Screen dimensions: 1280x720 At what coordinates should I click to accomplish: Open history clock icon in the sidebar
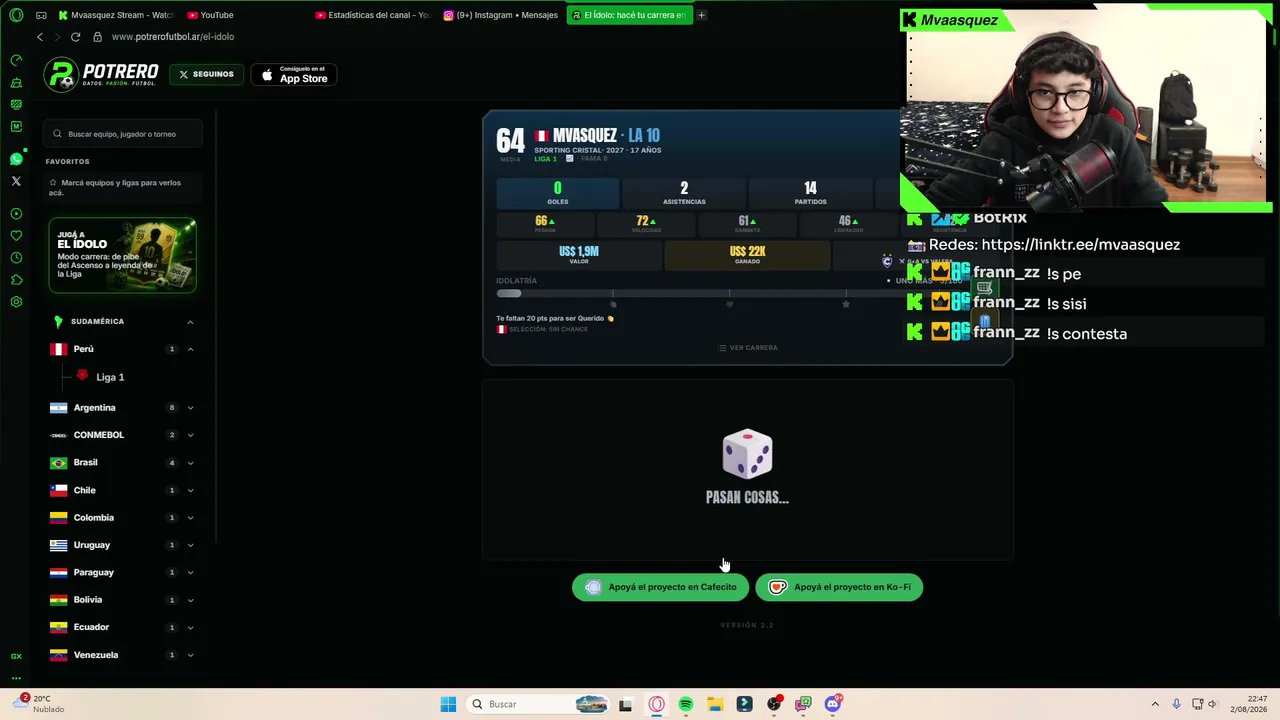(16, 258)
